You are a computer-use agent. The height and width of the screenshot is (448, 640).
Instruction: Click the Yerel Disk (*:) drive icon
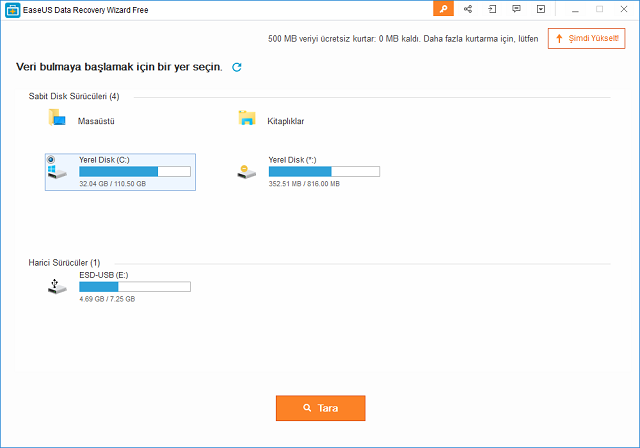pos(247,172)
